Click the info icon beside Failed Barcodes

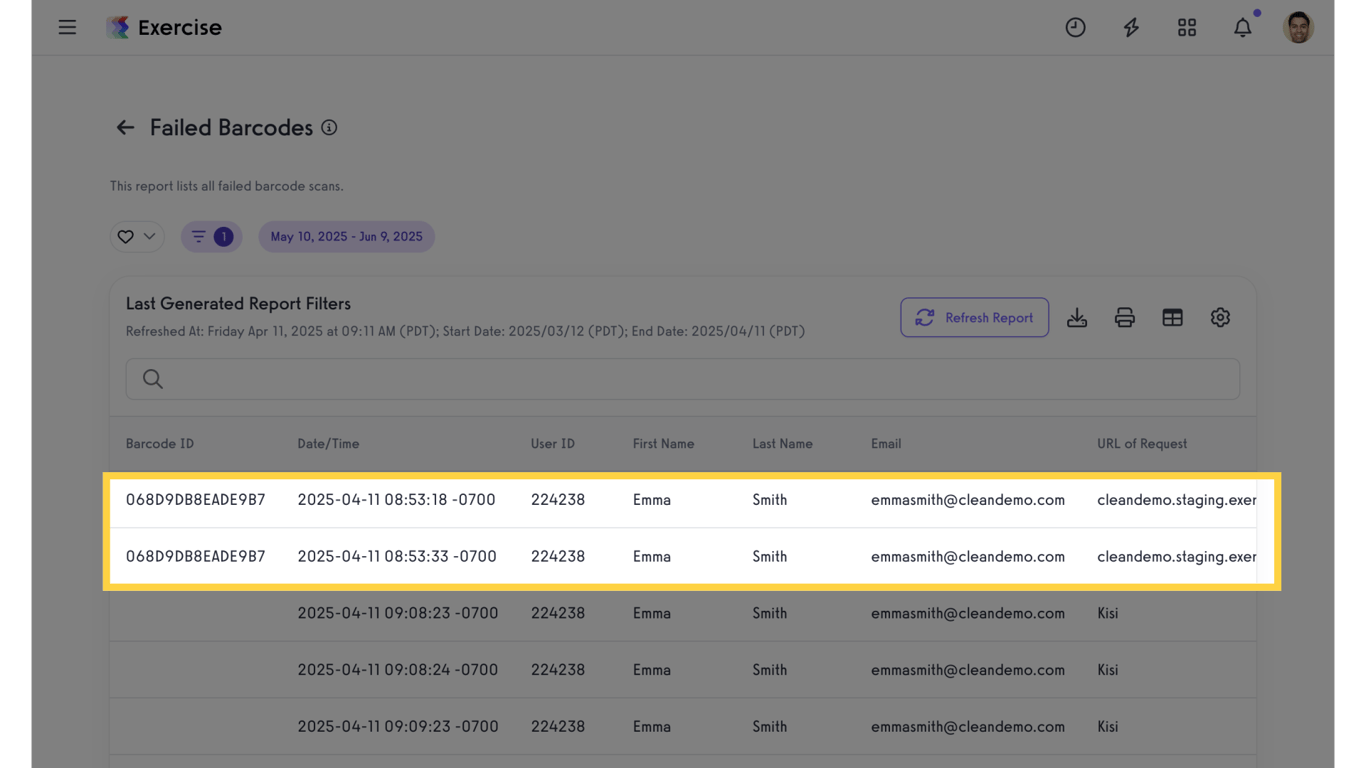(329, 128)
